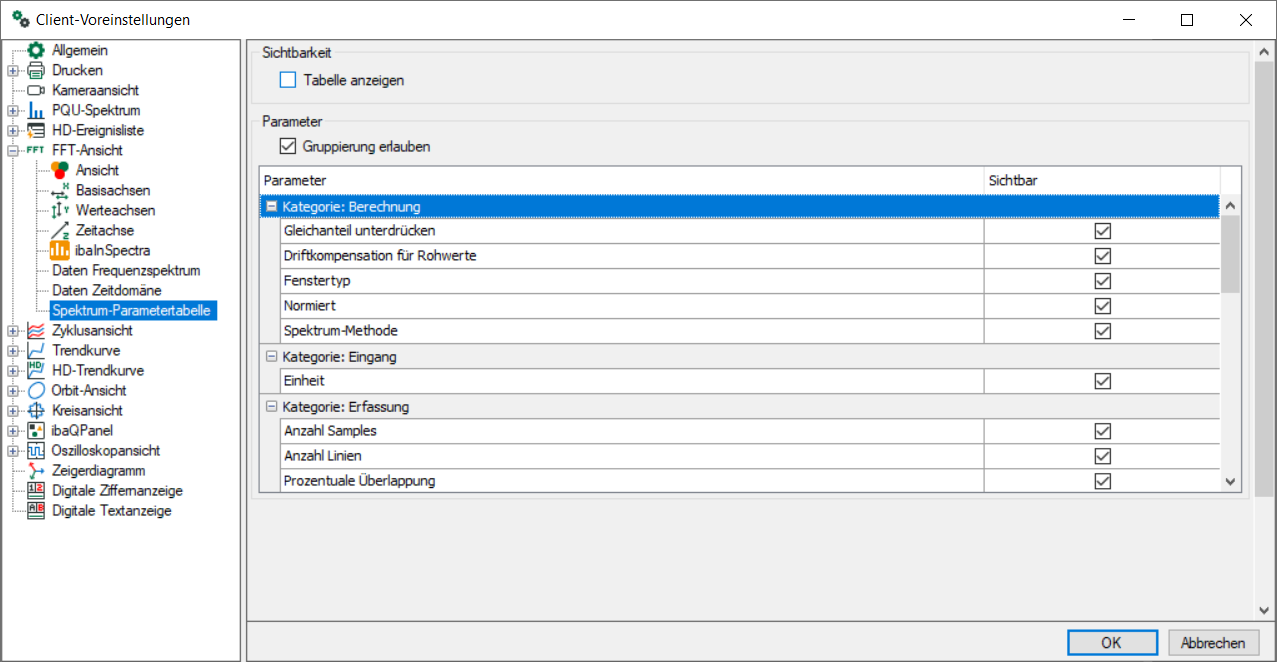The image size is (1277, 662).
Task: Expand the Zyklusansicht tree node
Action: click(12, 330)
